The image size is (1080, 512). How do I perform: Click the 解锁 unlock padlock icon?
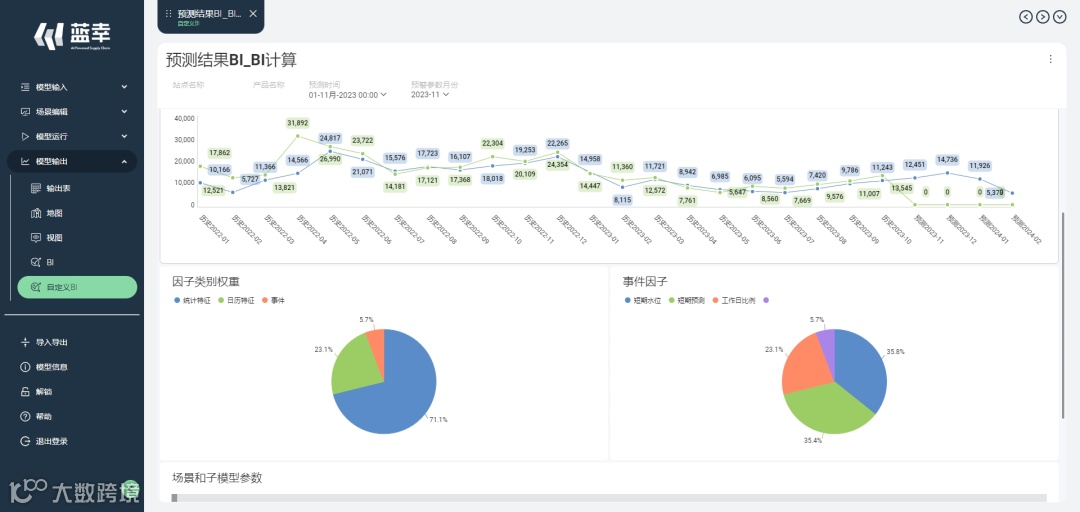[x=25, y=392]
